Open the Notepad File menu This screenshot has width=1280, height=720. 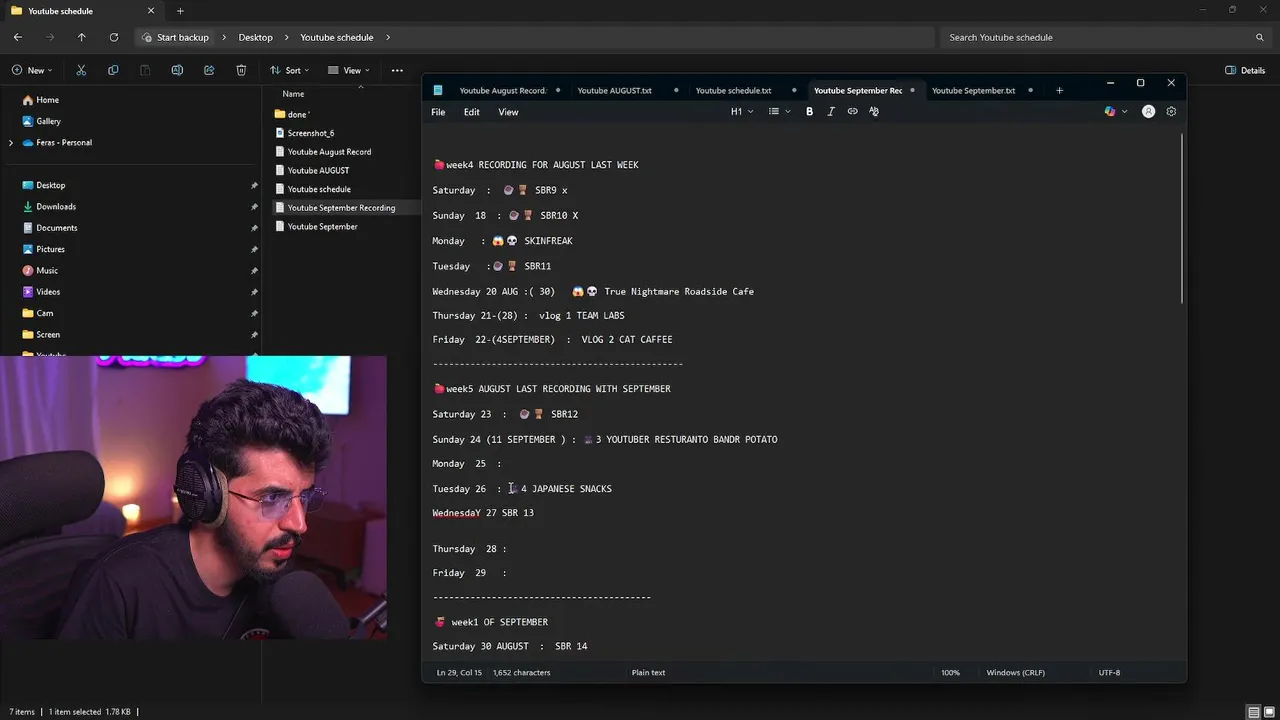point(438,112)
